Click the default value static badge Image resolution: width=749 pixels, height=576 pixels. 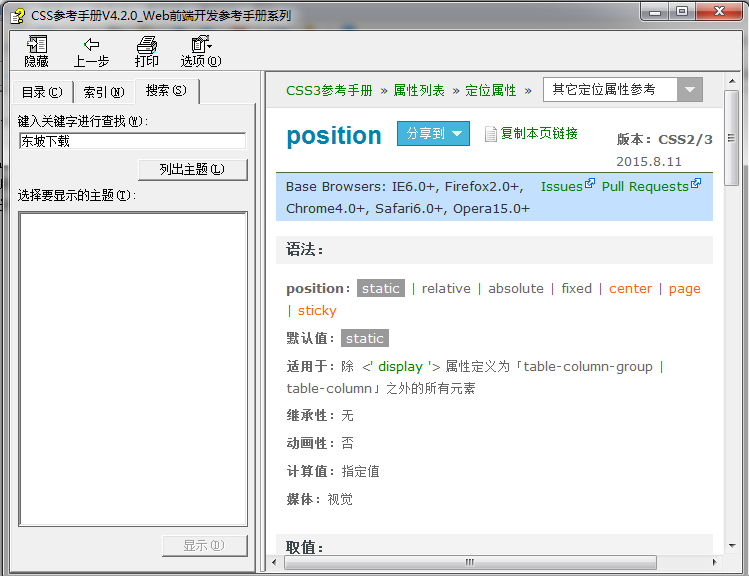[365, 338]
